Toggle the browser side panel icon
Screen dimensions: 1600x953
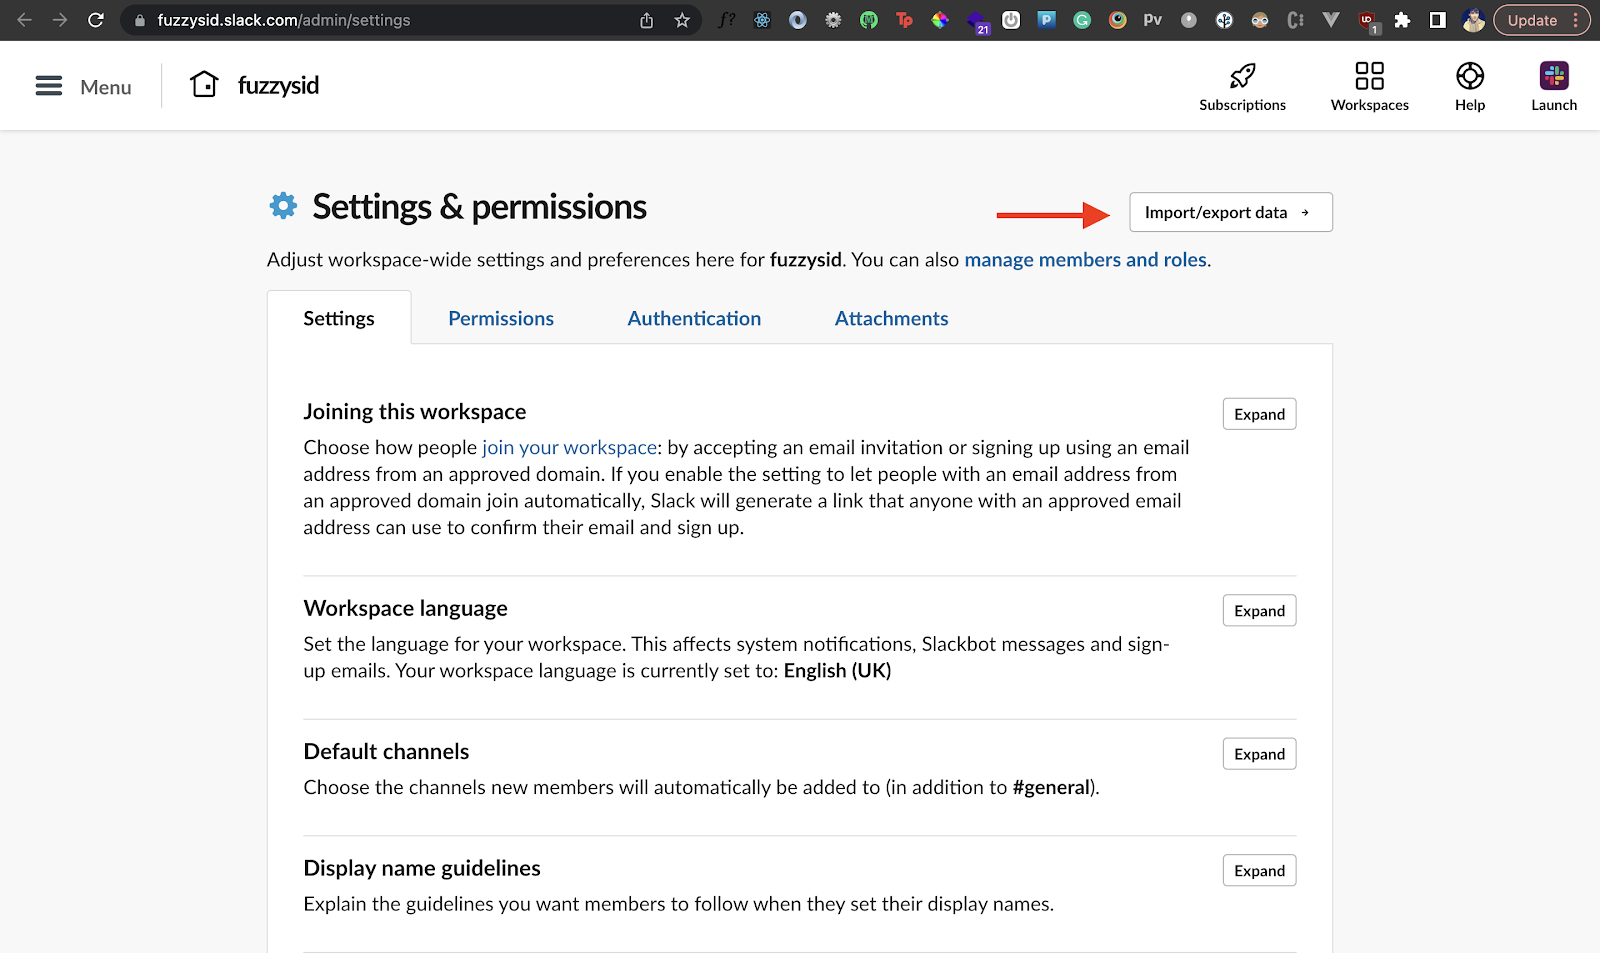1438,20
